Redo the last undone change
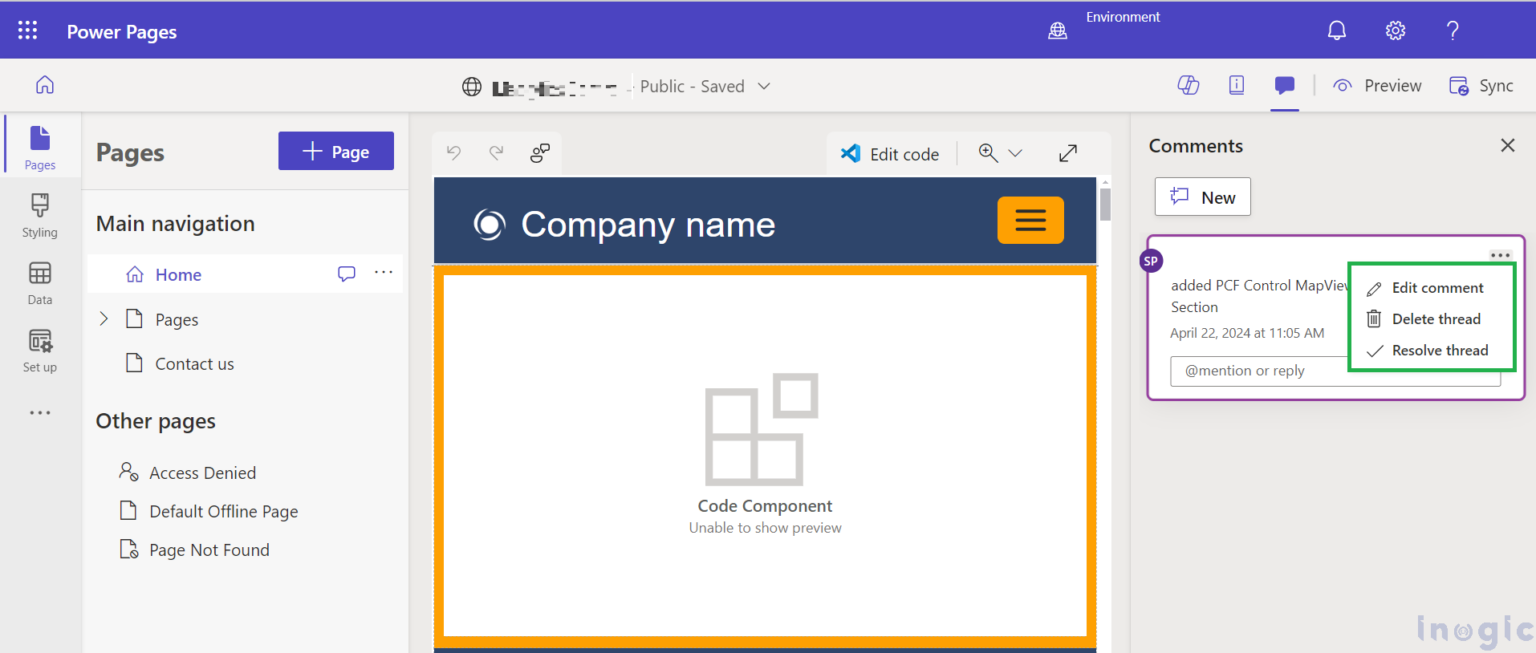1536x653 pixels. pos(495,153)
